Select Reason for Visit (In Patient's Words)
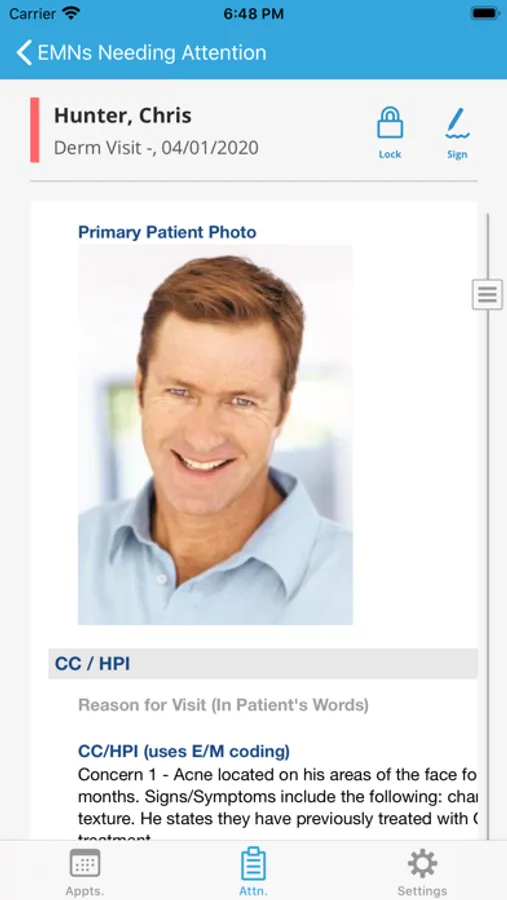 [x=223, y=705]
